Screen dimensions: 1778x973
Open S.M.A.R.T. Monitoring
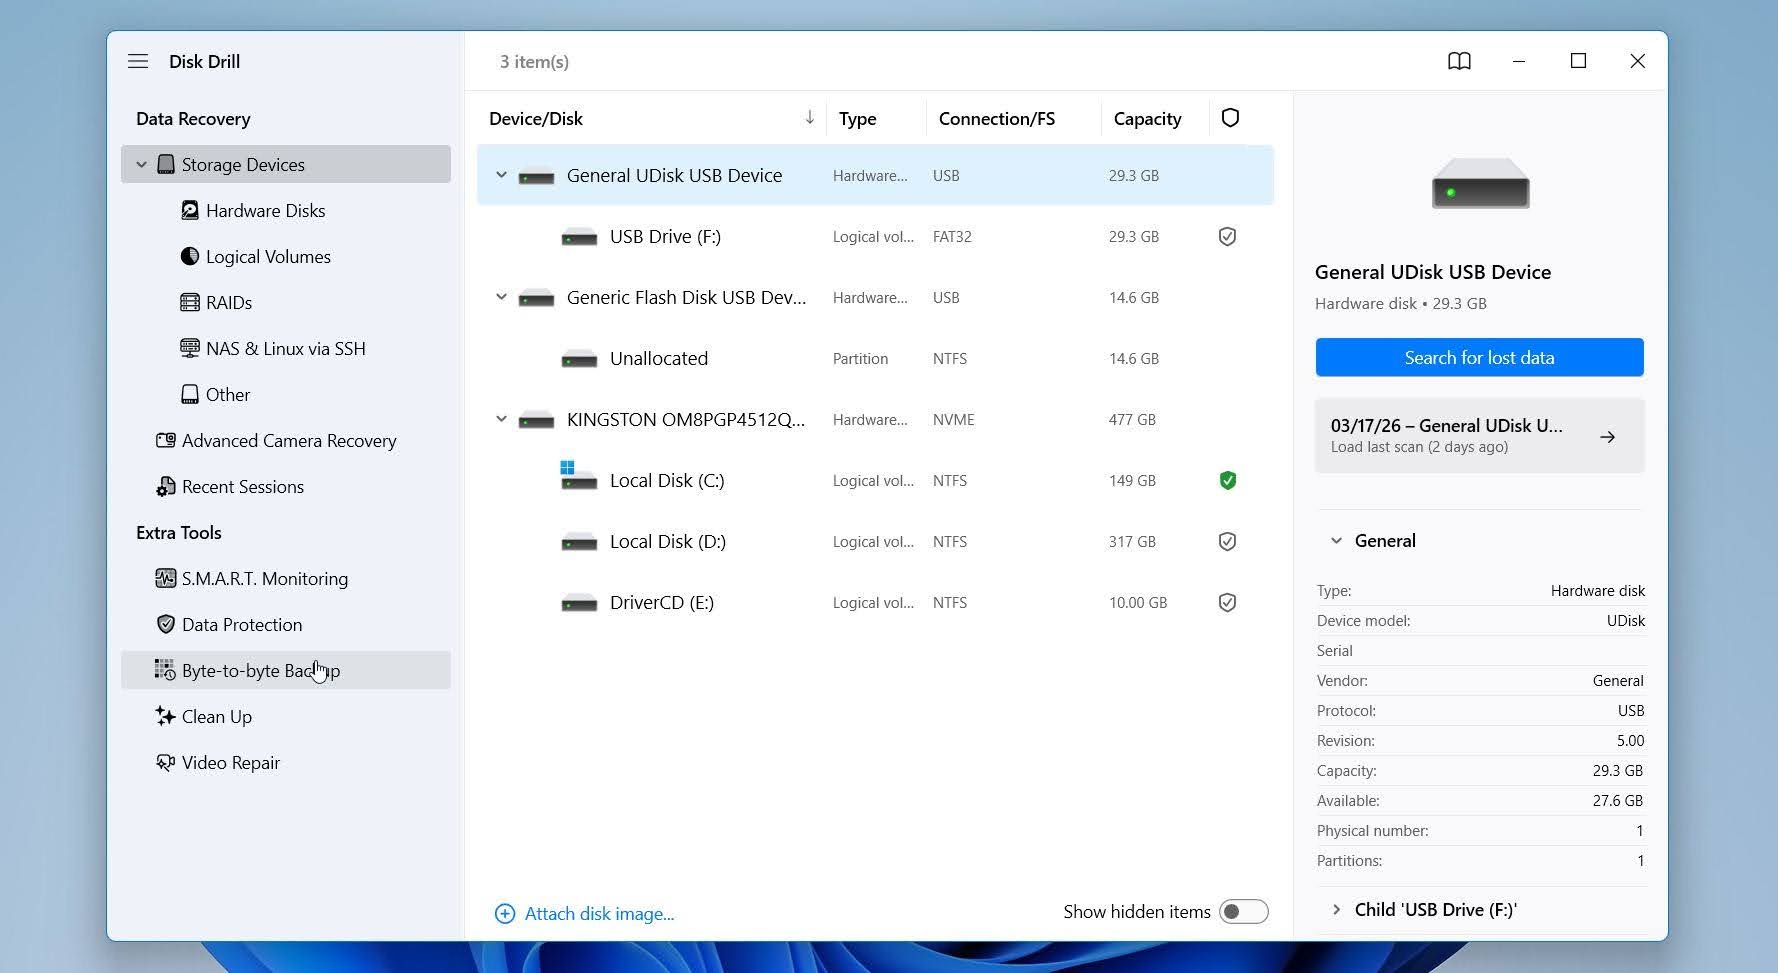coord(265,579)
